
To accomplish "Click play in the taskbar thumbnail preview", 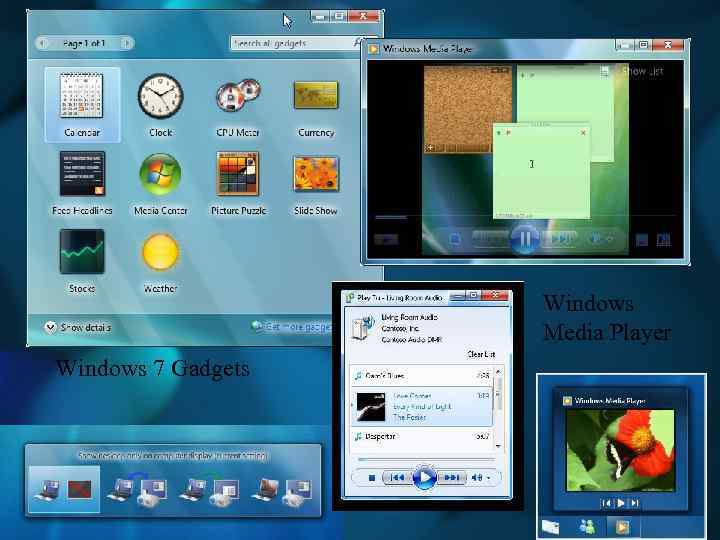I will [620, 503].
